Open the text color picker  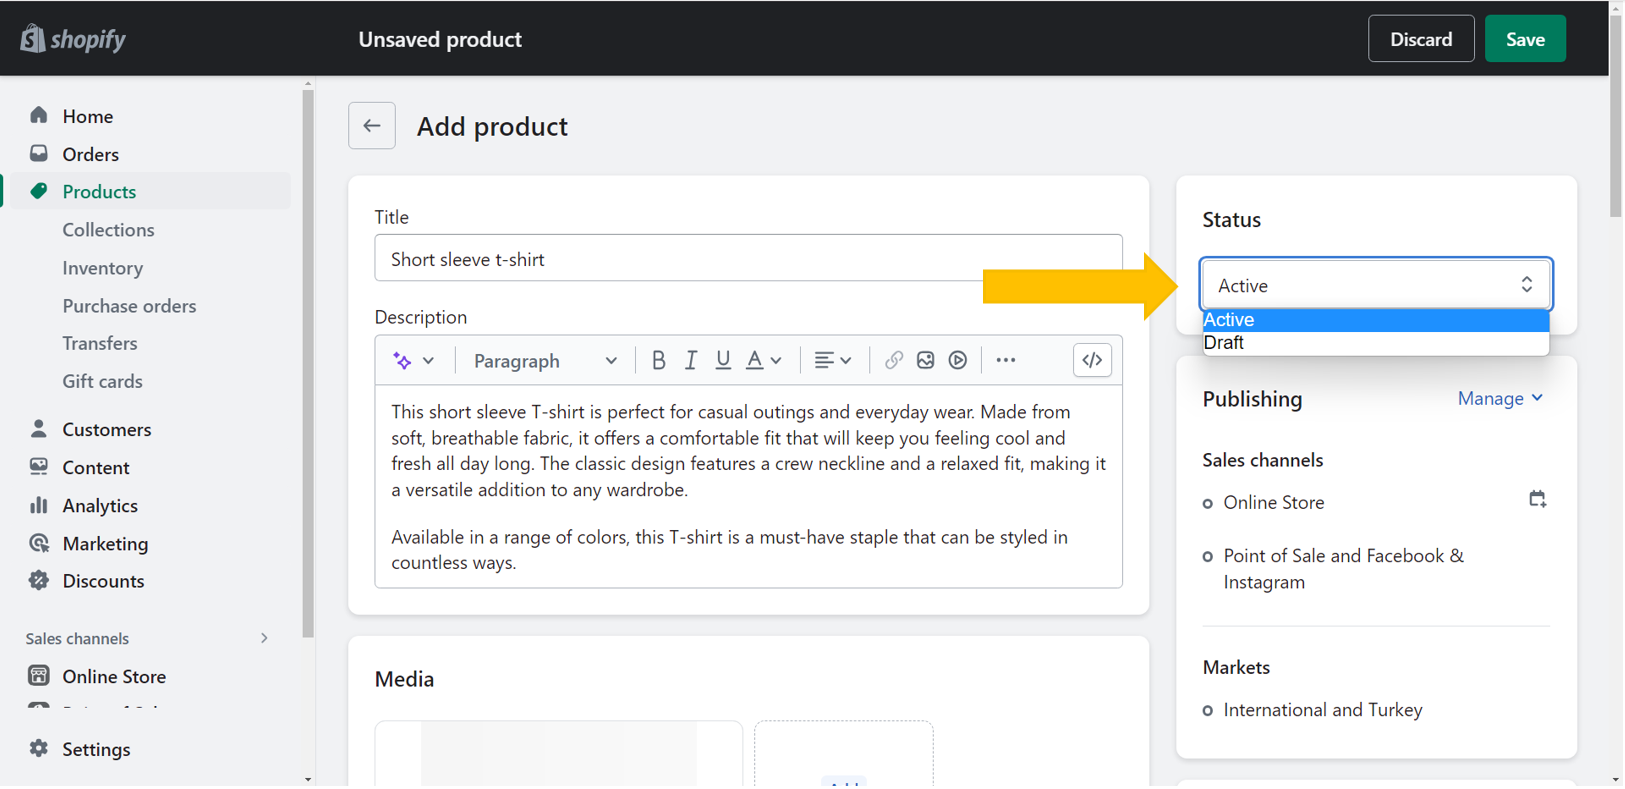pyautogui.click(x=764, y=361)
